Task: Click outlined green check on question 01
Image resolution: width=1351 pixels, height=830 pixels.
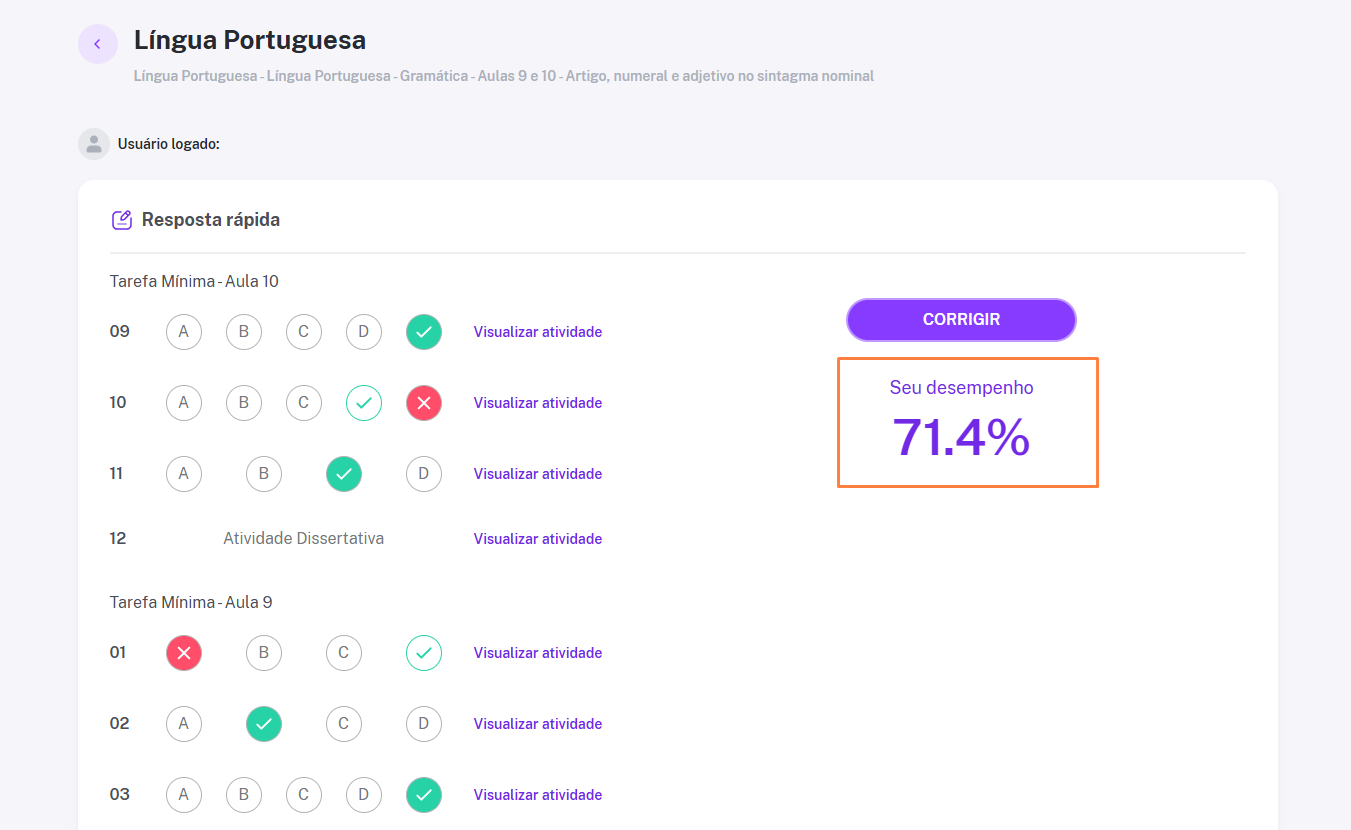Action: 424,653
